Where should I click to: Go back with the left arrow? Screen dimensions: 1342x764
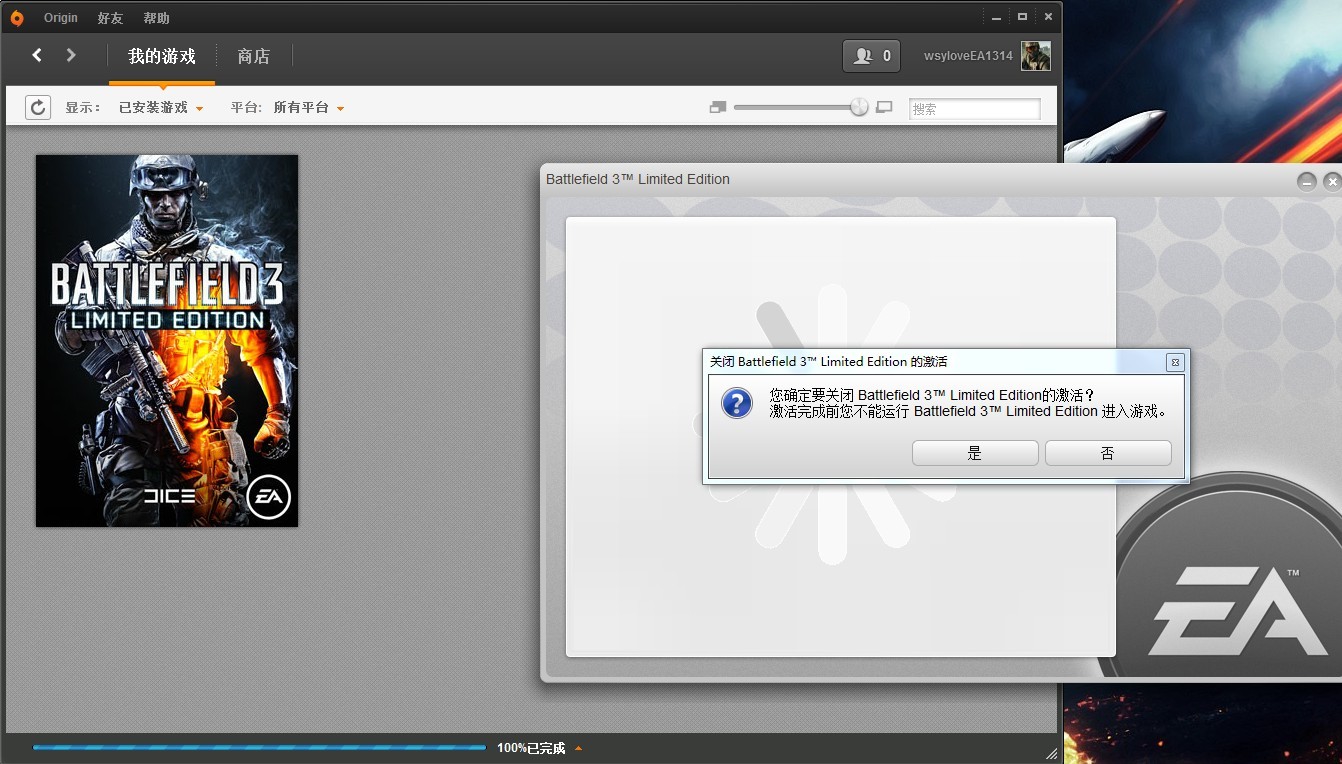37,55
